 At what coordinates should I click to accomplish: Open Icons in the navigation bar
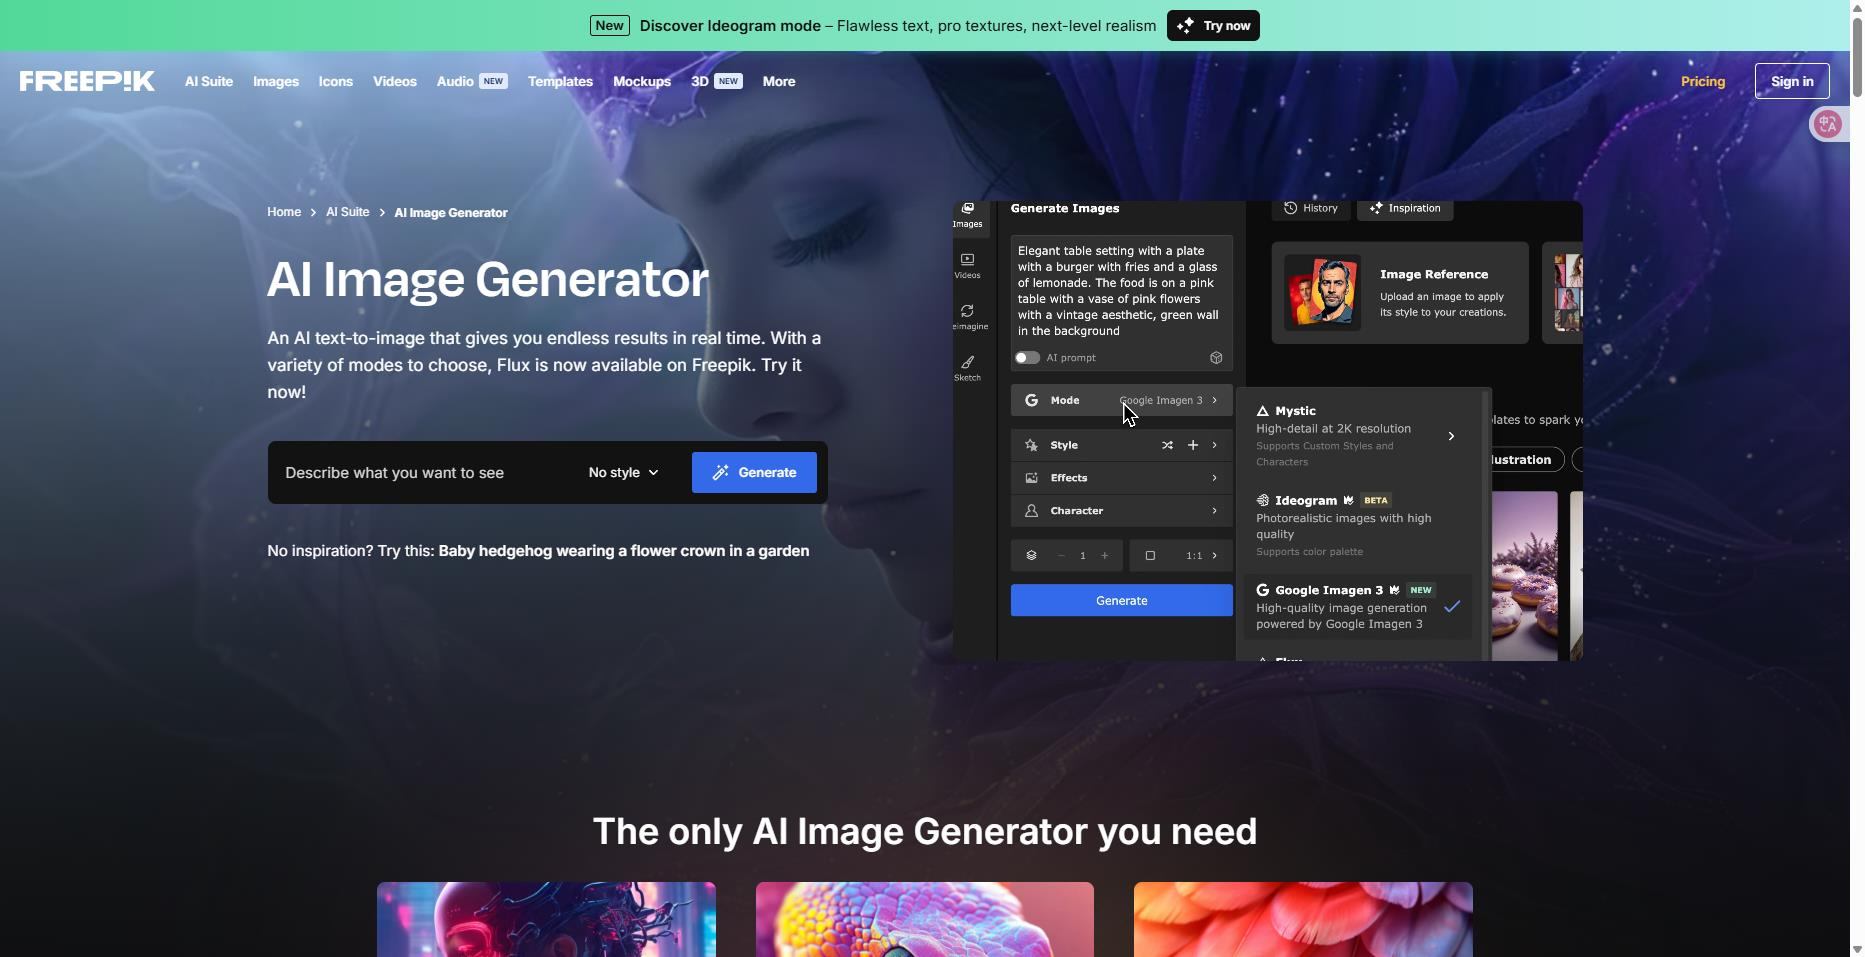point(336,81)
